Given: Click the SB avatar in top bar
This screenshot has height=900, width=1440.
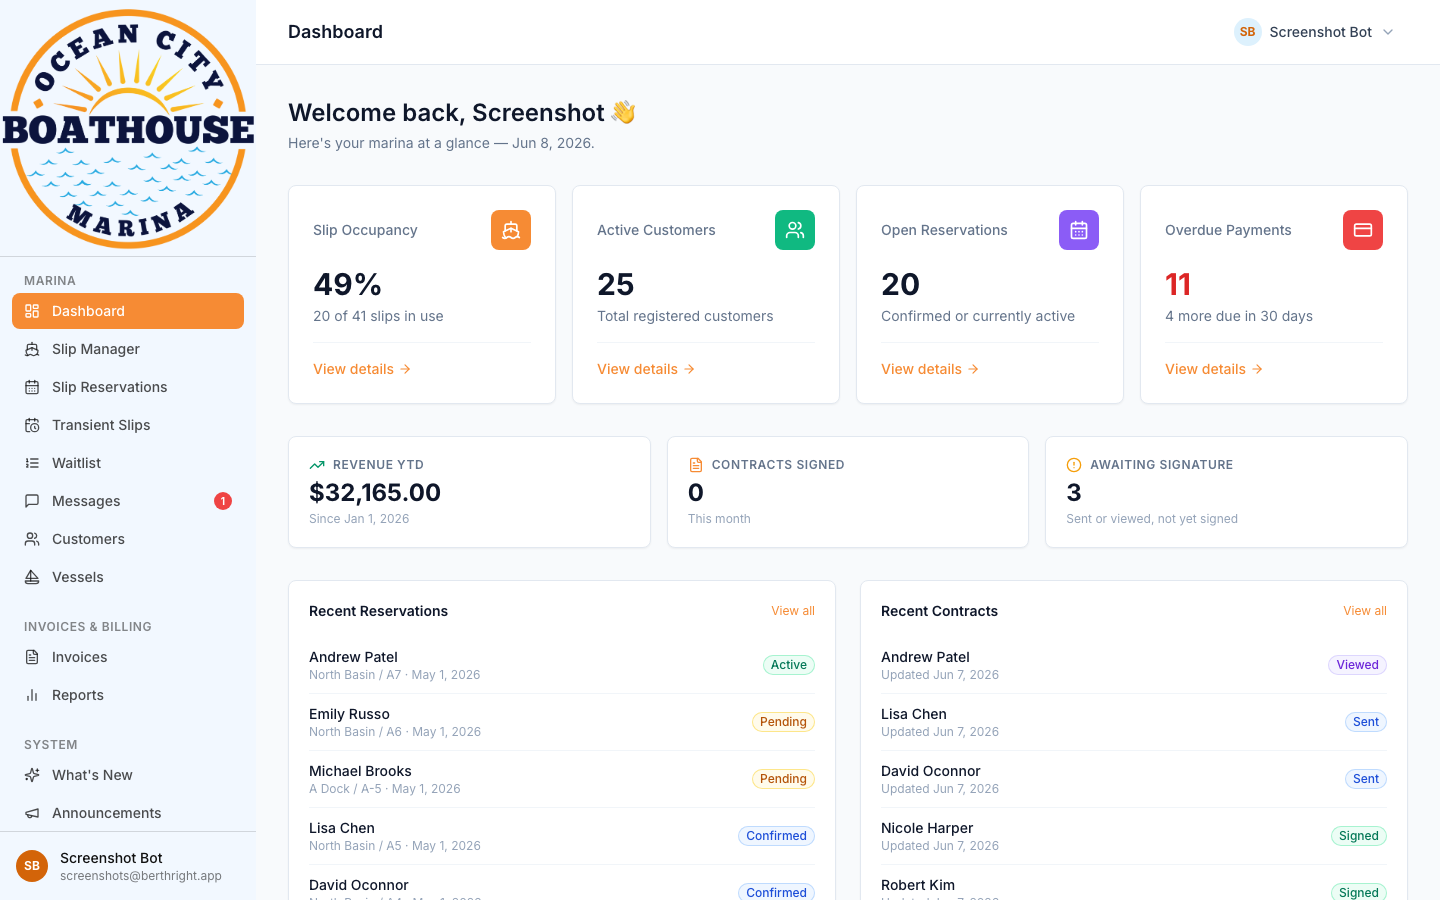Looking at the screenshot, I should click(1248, 32).
